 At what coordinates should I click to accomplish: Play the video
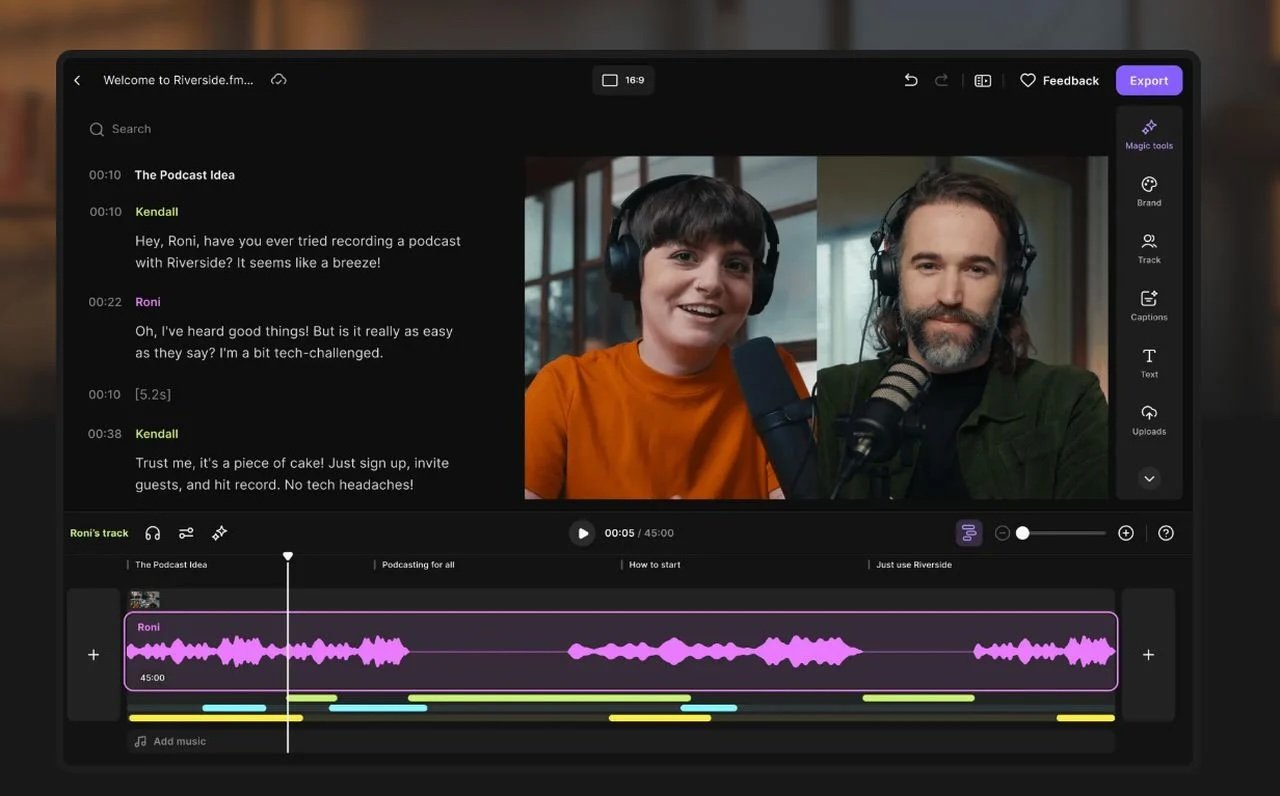(582, 533)
